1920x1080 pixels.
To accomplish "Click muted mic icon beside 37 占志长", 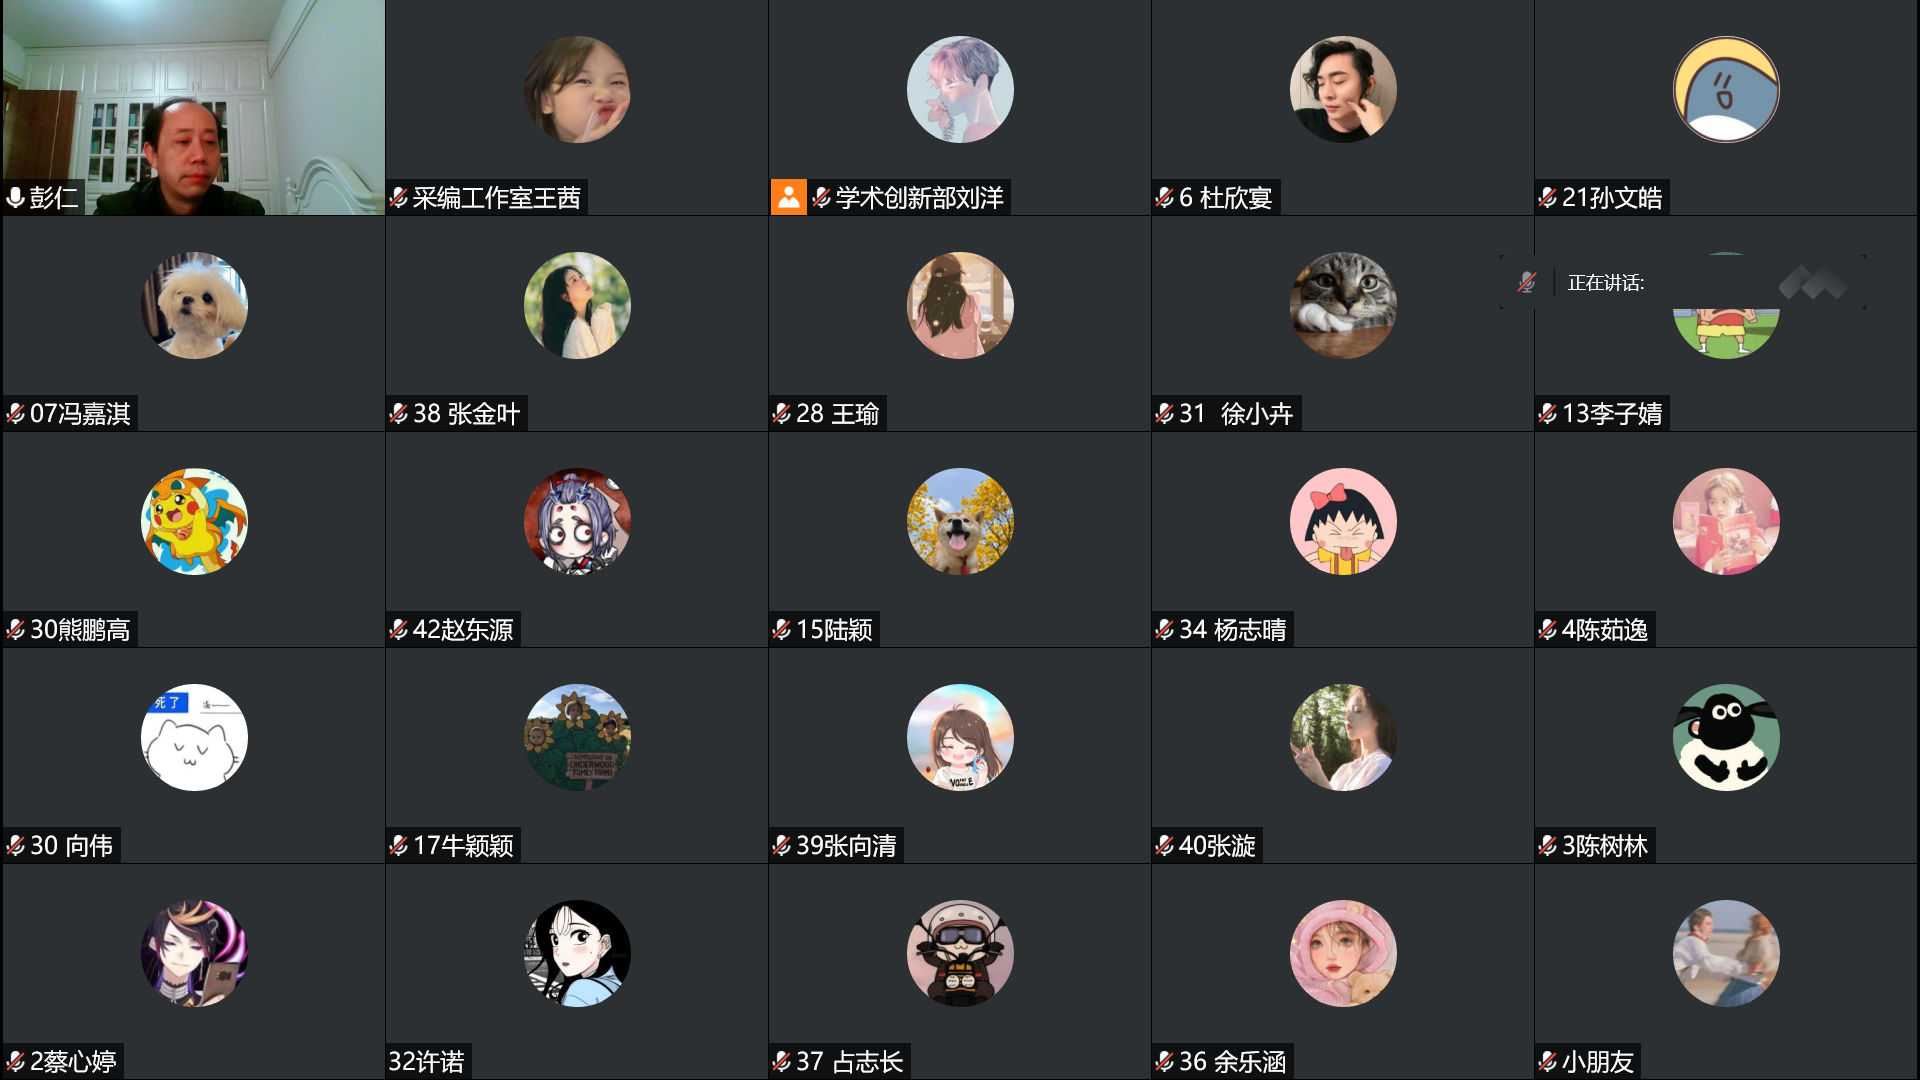I will (x=782, y=1061).
